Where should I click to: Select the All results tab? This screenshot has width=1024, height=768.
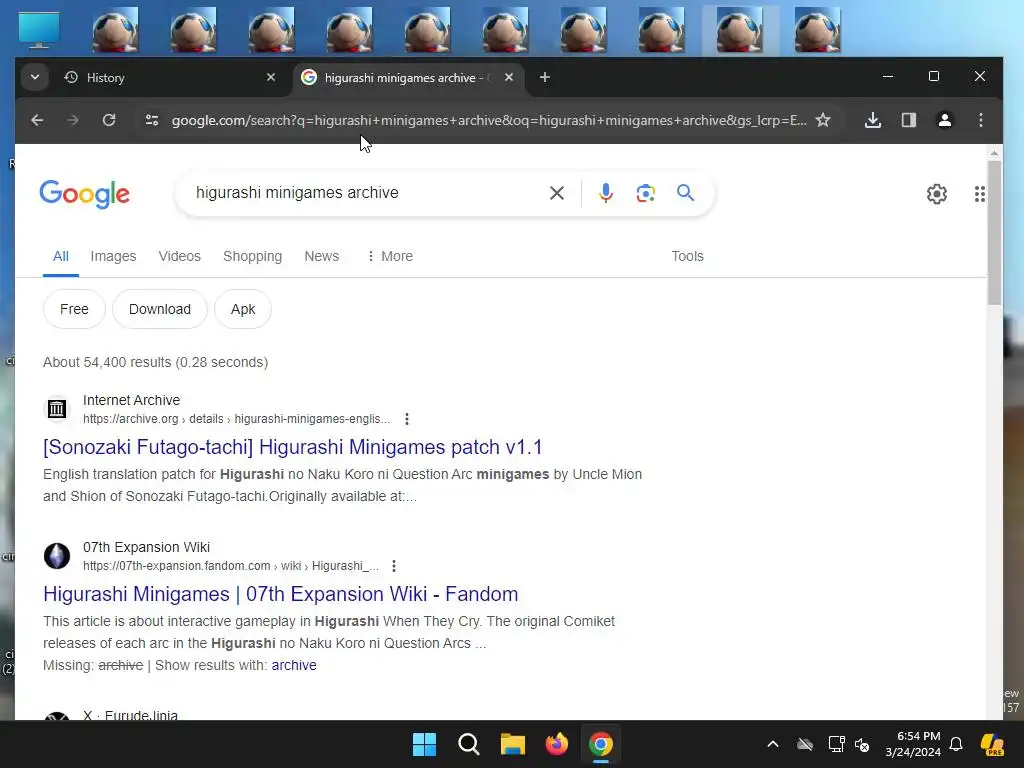pyautogui.click(x=61, y=256)
